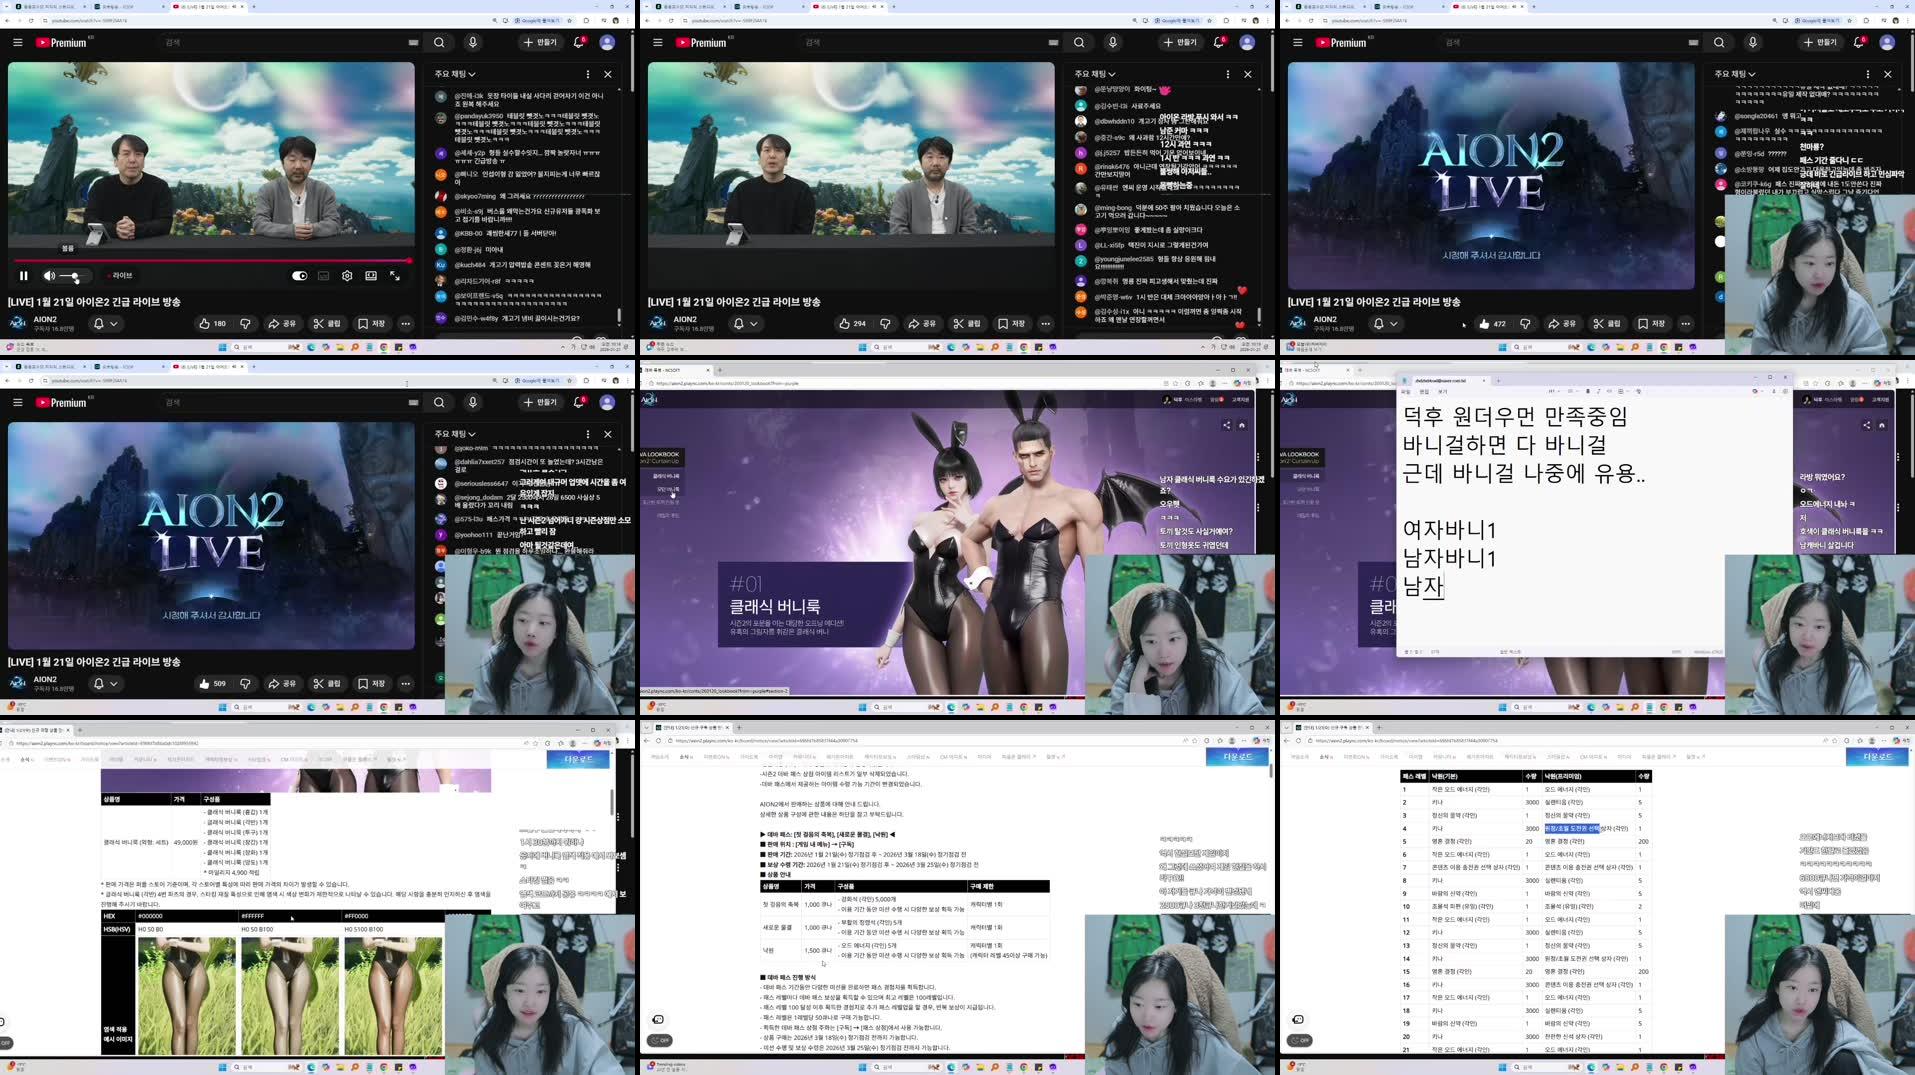Open the subscription bell settings chevron
Screen dimensions: 1915x1075
pyautogui.click(x=114, y=324)
